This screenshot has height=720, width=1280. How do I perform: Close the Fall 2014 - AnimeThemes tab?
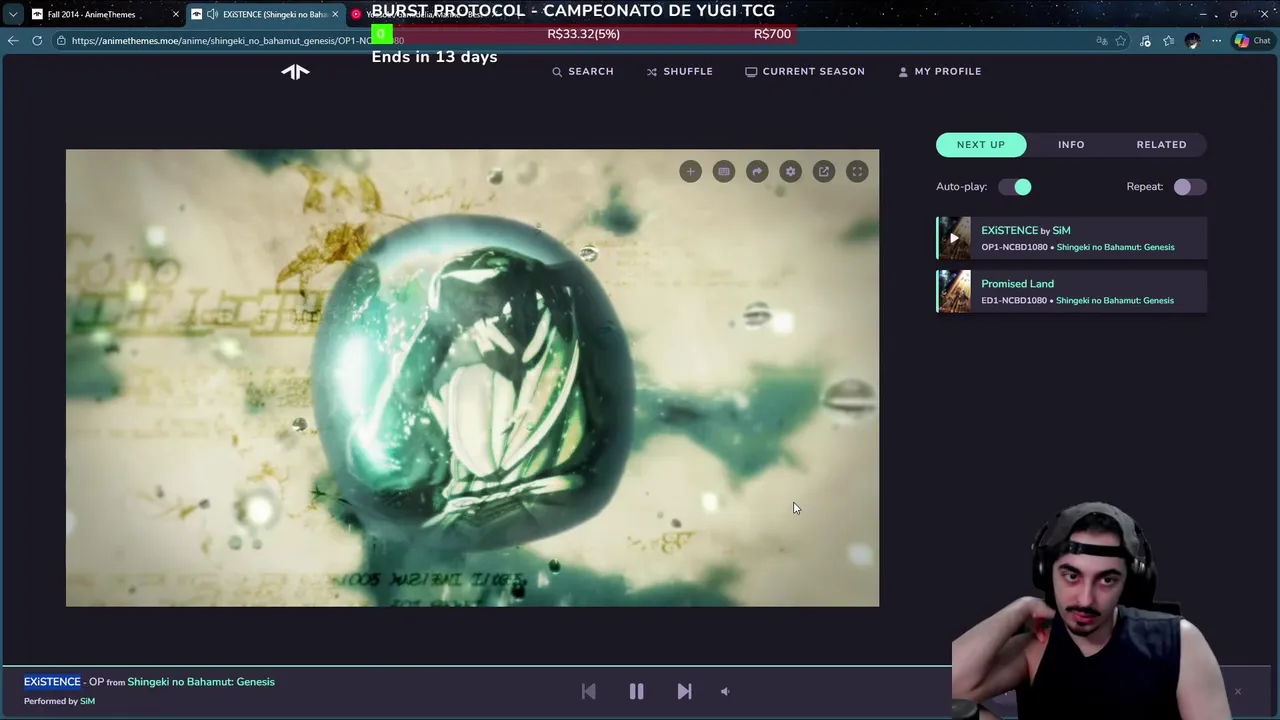coord(175,14)
